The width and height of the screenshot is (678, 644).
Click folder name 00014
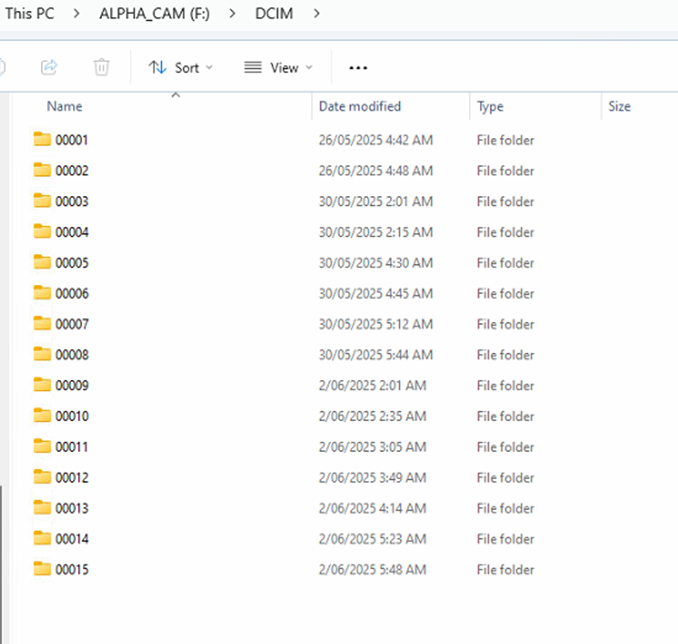coord(72,539)
